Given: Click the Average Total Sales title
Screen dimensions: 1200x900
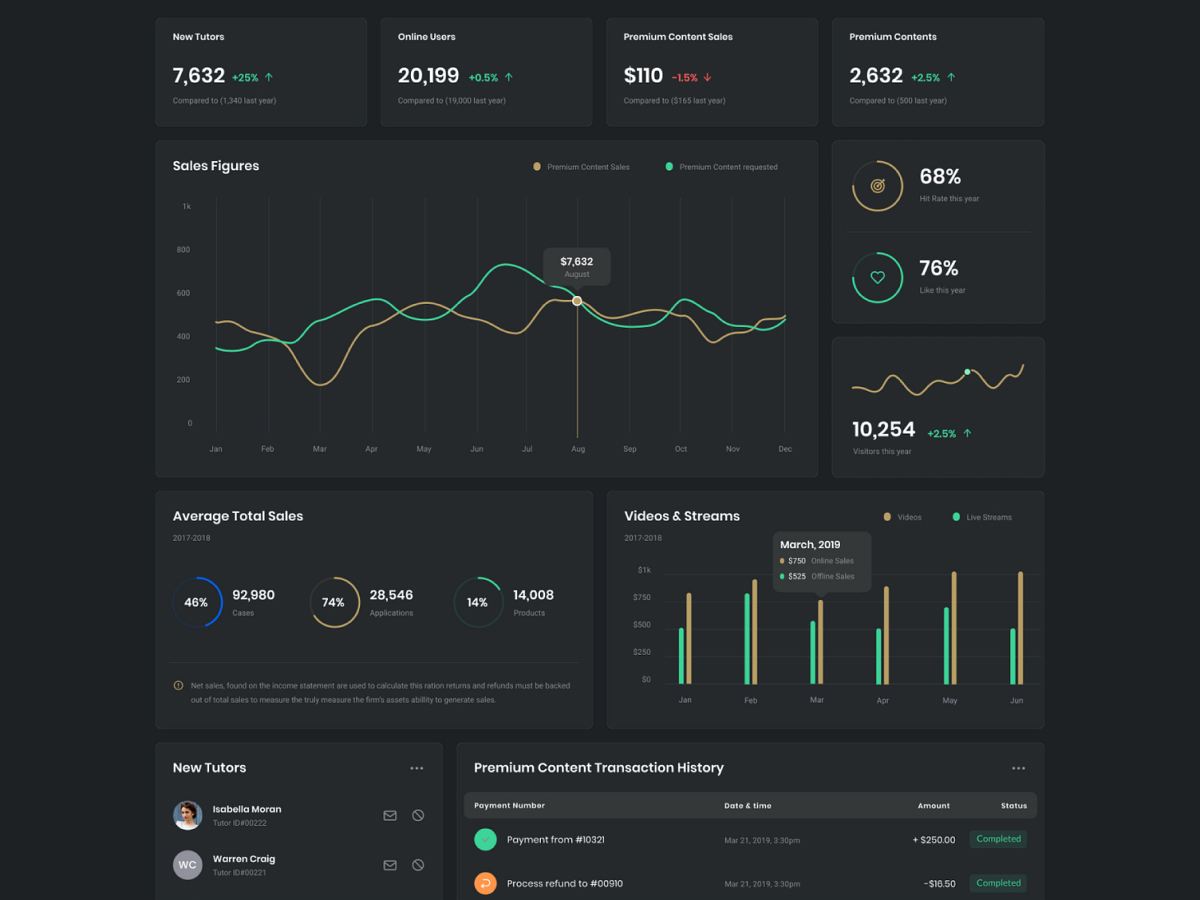Looking at the screenshot, I should tap(238, 516).
